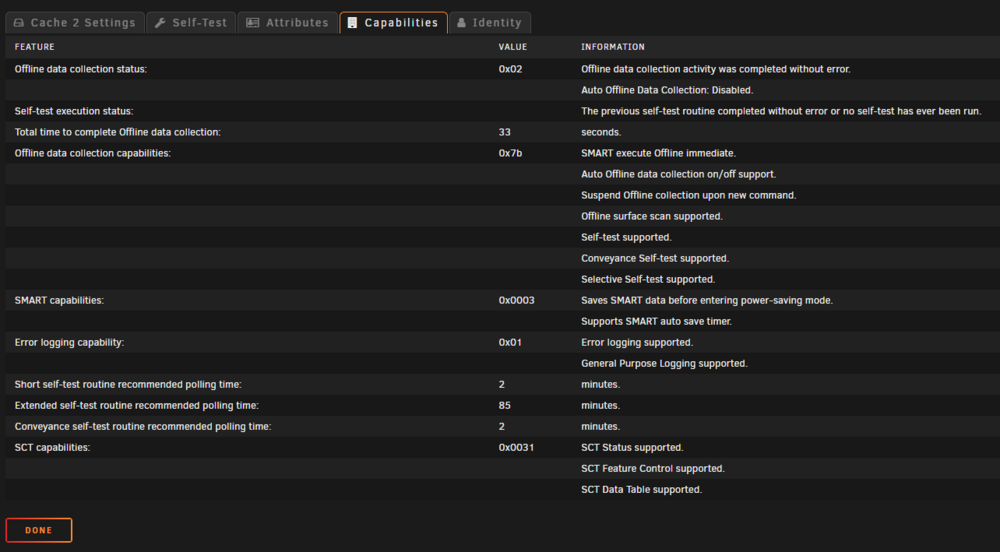This screenshot has width=1000, height=552.
Task: Select 'Error logging supported.' text
Action: 637,342
